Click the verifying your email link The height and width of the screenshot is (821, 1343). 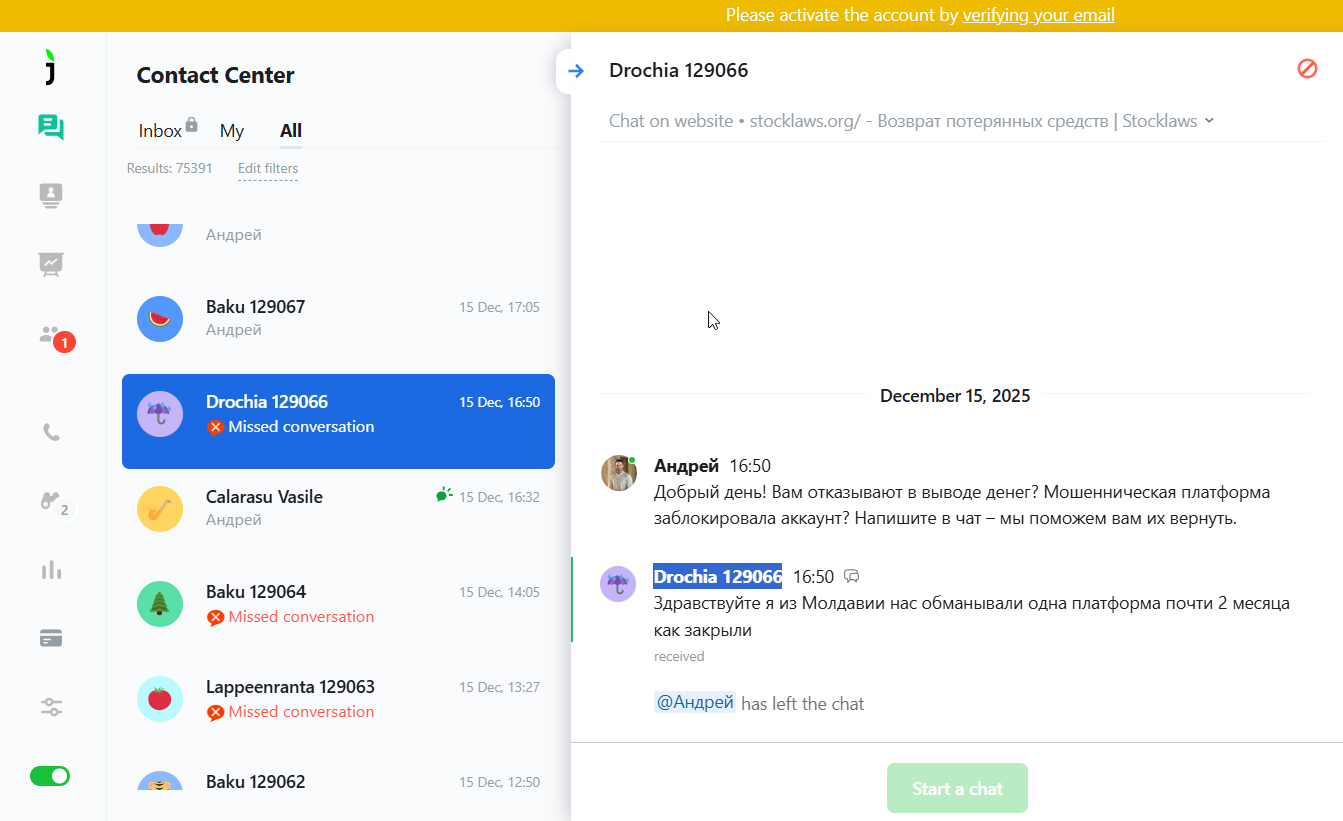pyautogui.click(x=1038, y=15)
